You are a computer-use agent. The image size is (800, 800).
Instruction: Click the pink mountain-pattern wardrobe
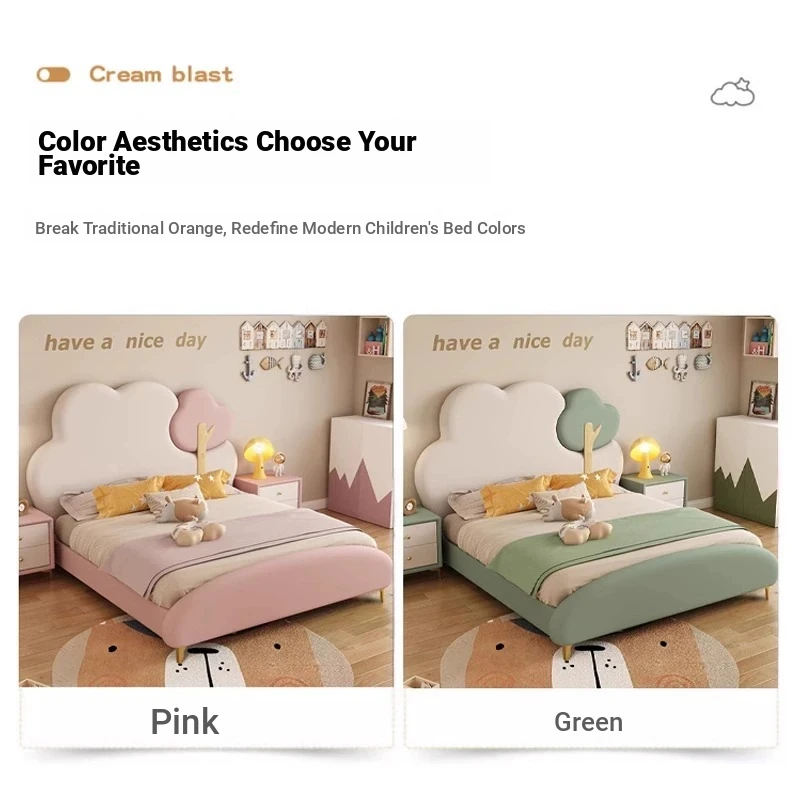click(360, 471)
